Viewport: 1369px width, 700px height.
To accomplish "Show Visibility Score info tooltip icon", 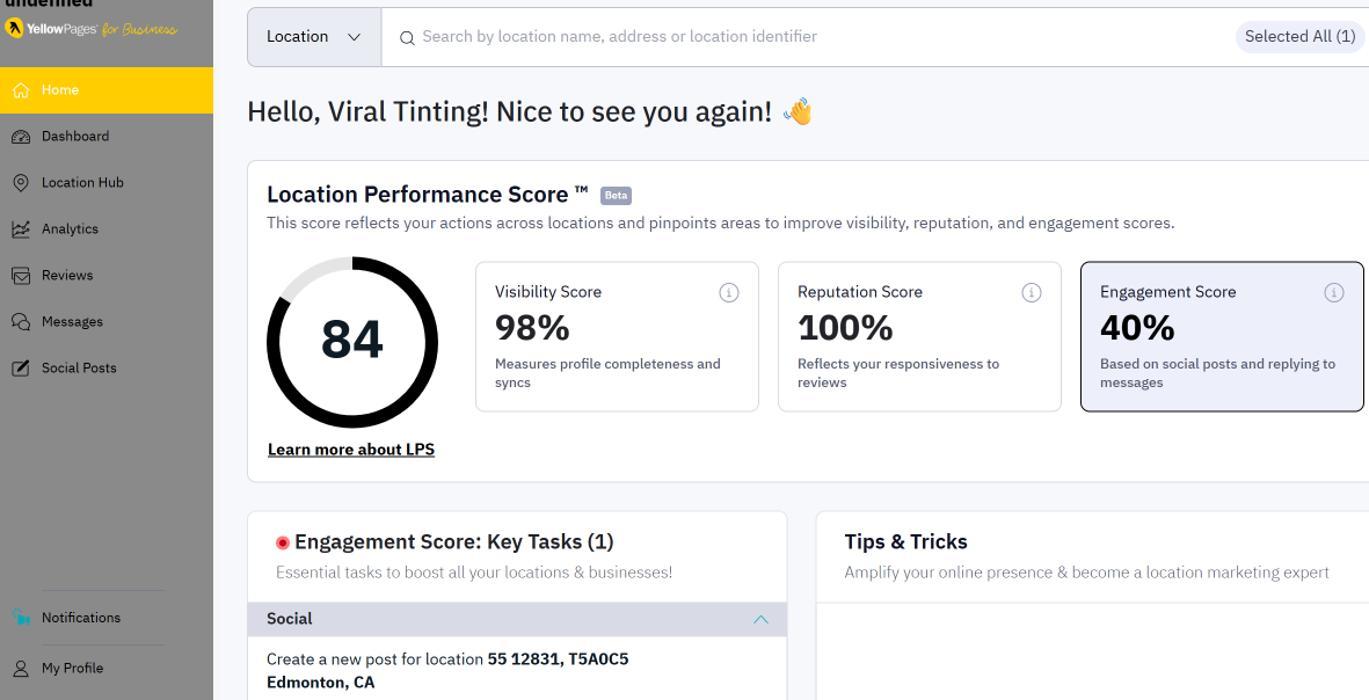I will pos(729,292).
